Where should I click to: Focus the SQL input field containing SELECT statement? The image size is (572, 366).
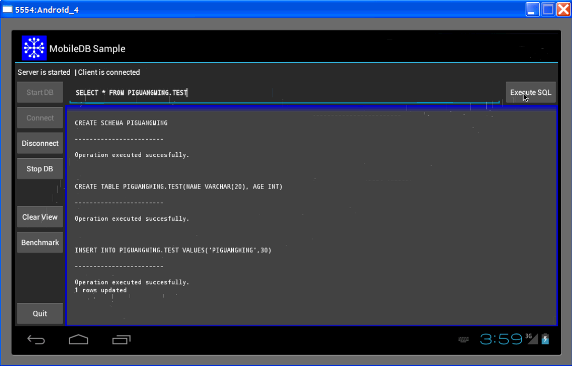285,93
